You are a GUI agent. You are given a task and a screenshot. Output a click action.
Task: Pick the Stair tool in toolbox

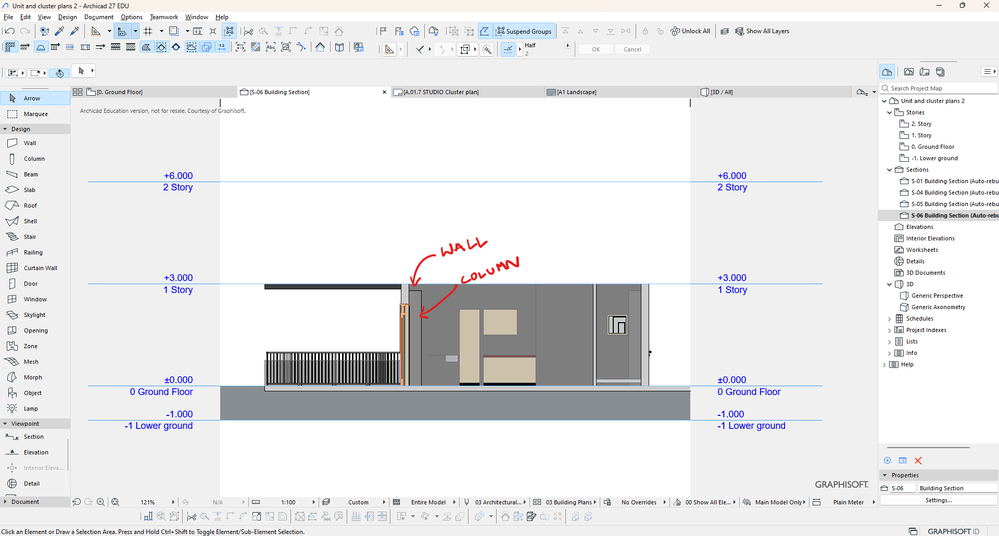[30, 237]
